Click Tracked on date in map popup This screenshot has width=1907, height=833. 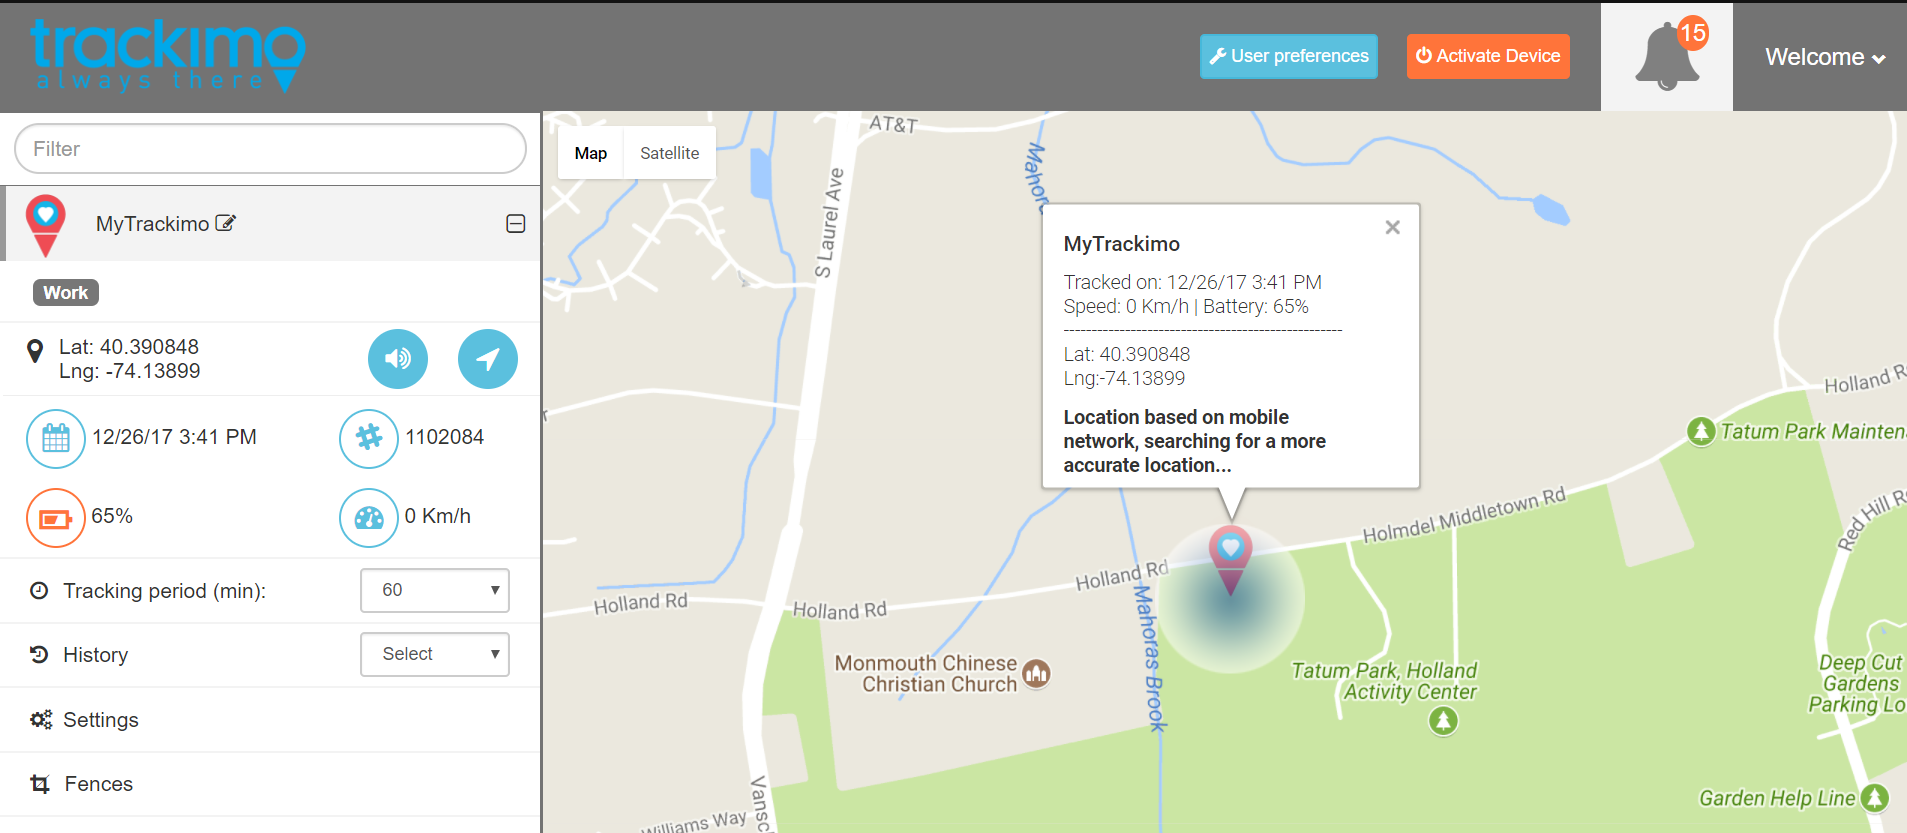[x=1193, y=282]
